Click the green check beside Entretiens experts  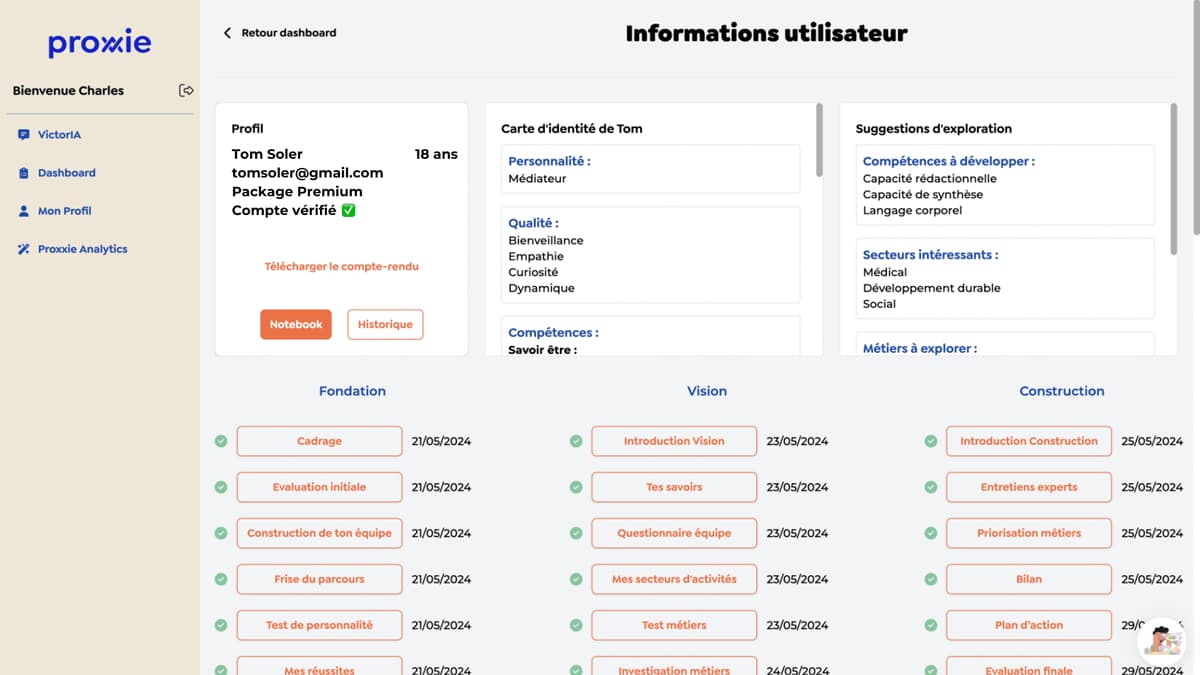click(931, 487)
